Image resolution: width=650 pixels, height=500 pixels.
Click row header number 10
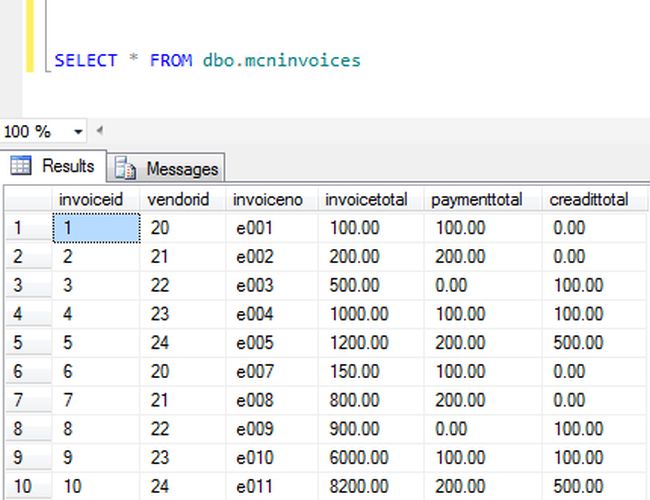click(x=25, y=486)
